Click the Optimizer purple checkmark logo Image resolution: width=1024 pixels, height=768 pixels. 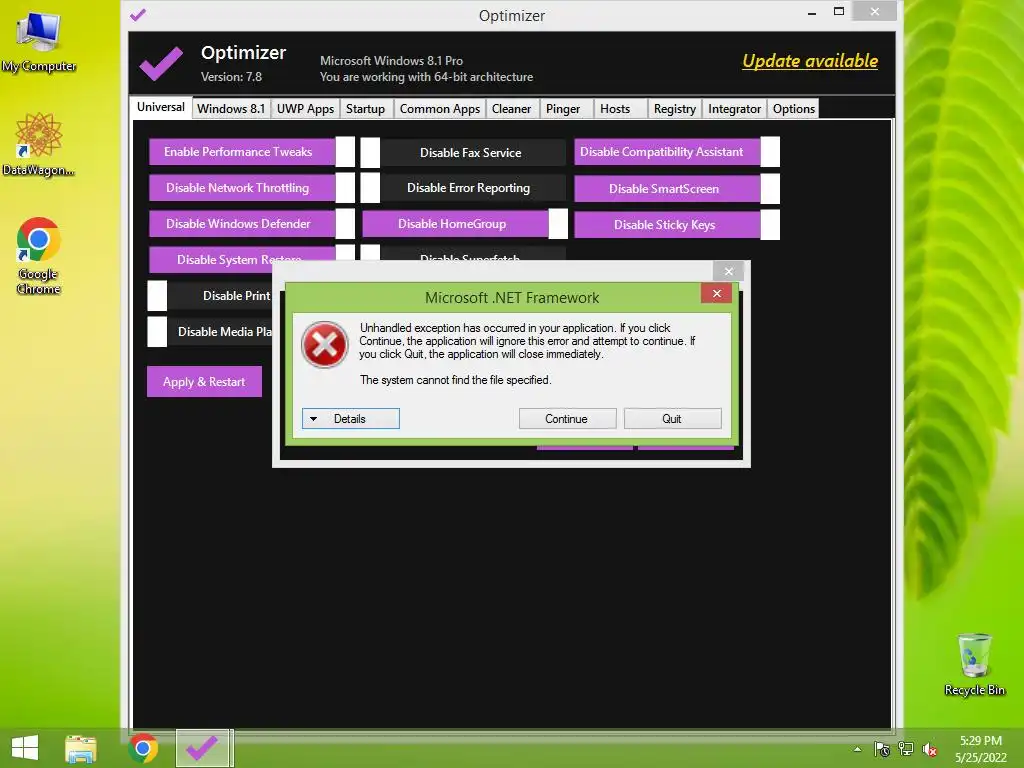pyautogui.click(x=161, y=64)
